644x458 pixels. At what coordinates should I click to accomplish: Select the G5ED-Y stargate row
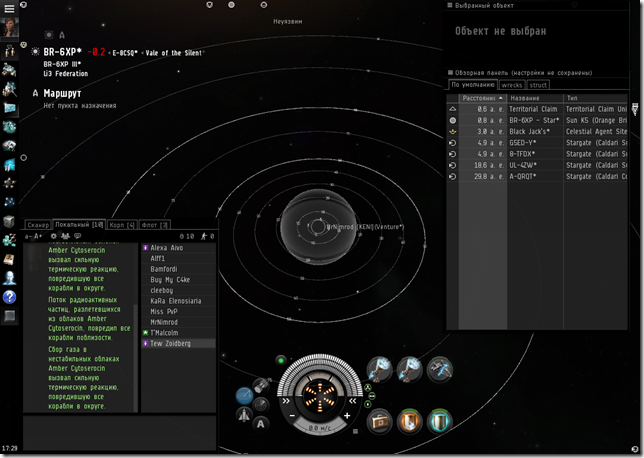tap(537, 143)
